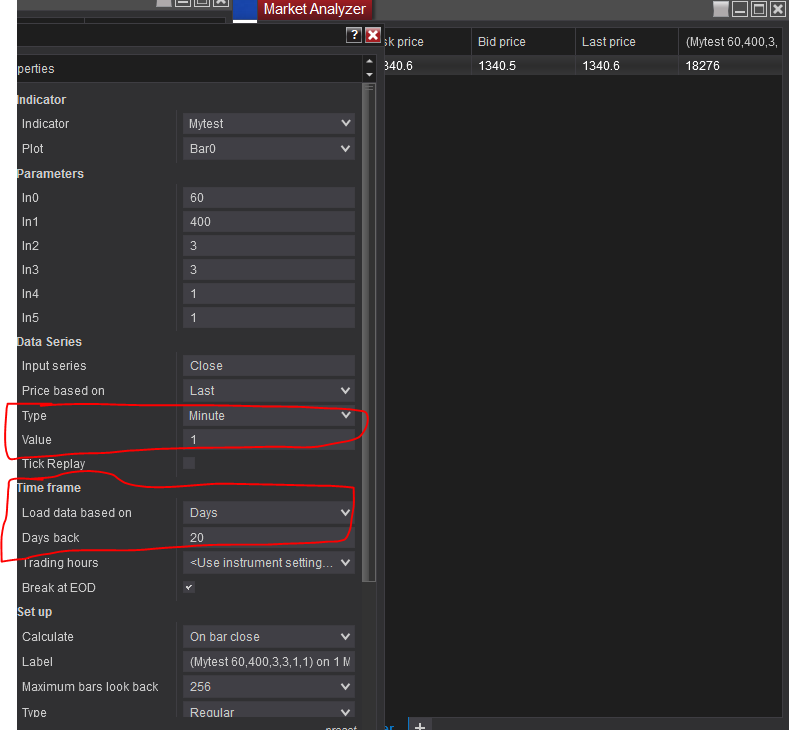Image resolution: width=789 pixels, height=730 pixels.
Task: Open the Indicator dropdown showing Mytest
Action: [x=269, y=124]
